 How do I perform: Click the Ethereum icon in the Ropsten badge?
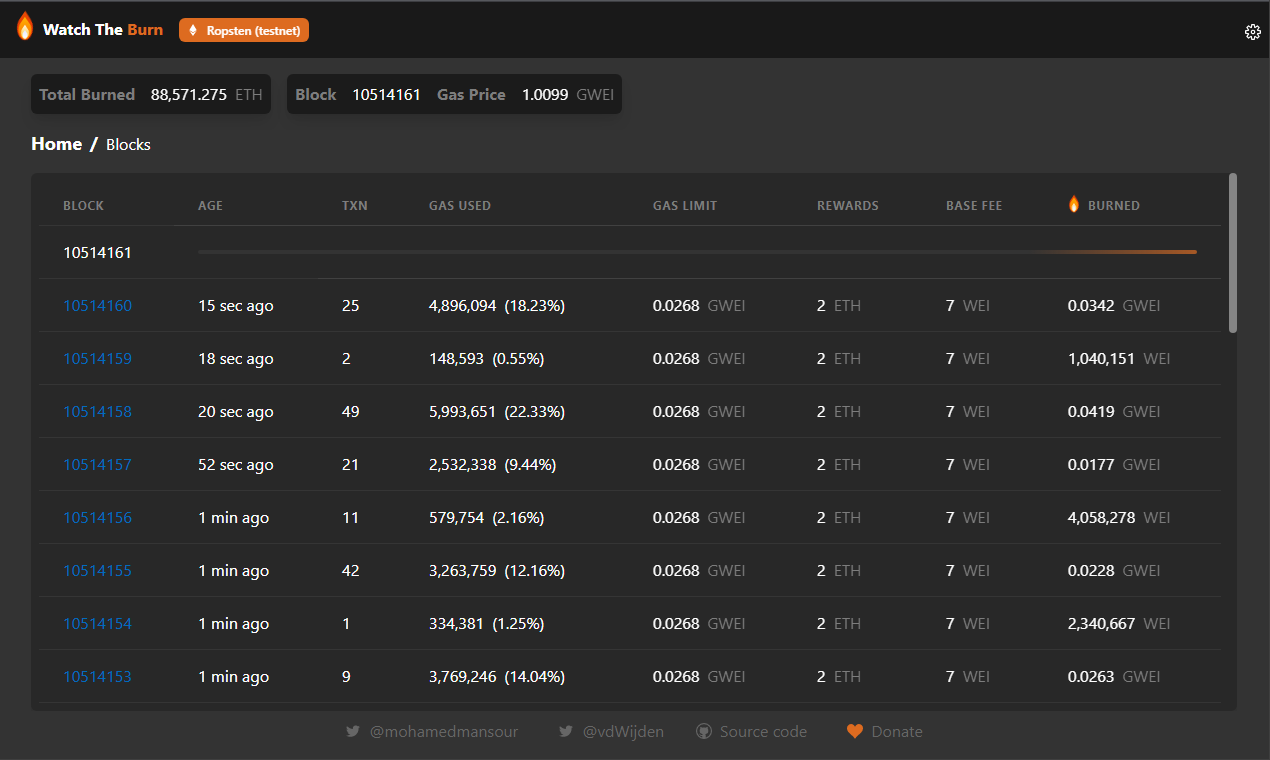pos(193,31)
